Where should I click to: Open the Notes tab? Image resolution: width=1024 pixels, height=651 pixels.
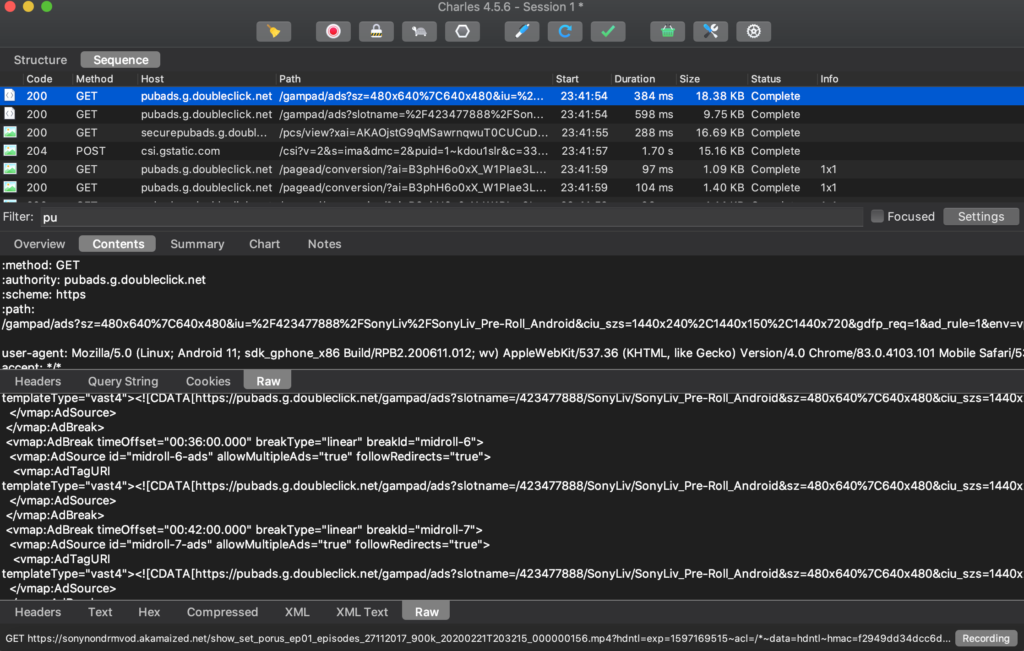click(325, 244)
